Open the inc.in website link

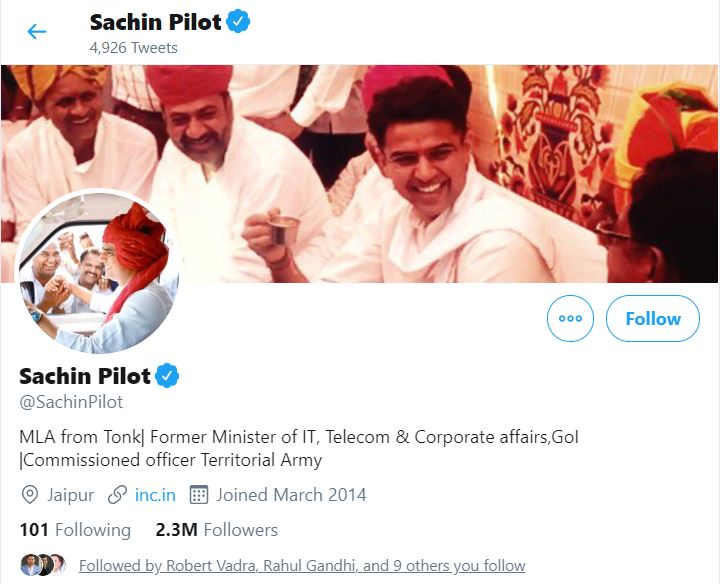[155, 494]
